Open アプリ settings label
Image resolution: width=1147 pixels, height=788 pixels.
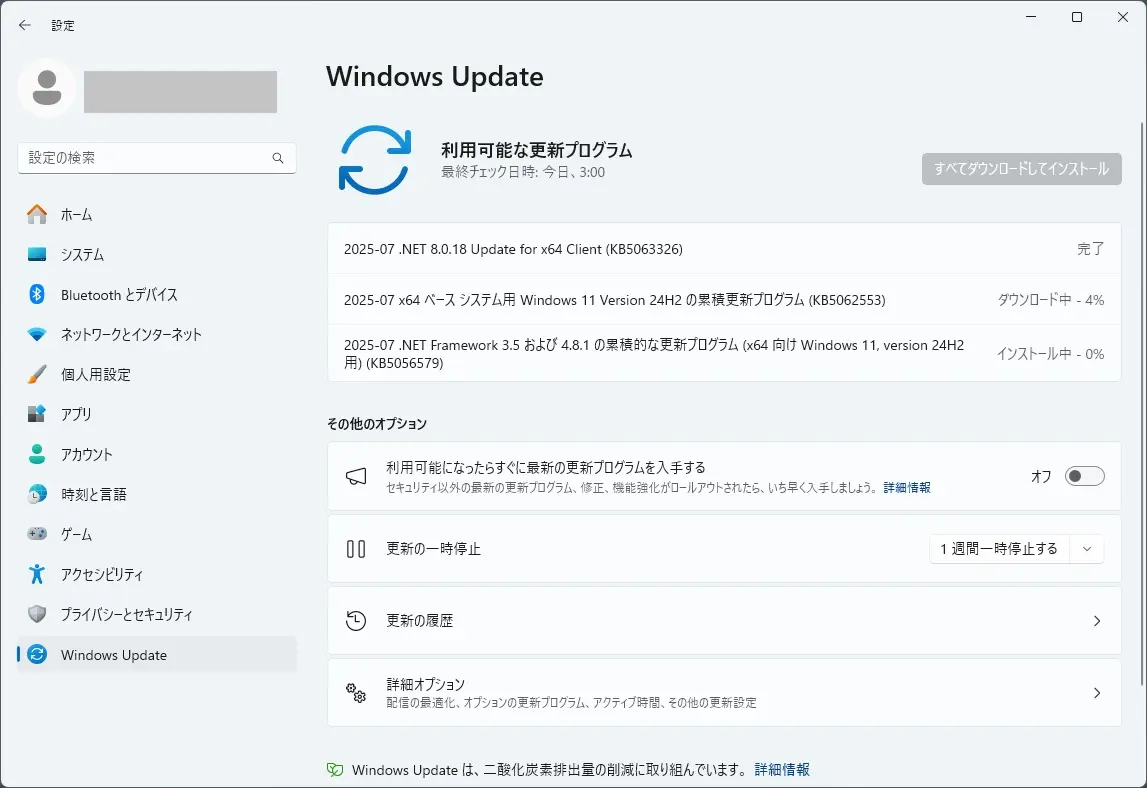[x=76, y=414]
